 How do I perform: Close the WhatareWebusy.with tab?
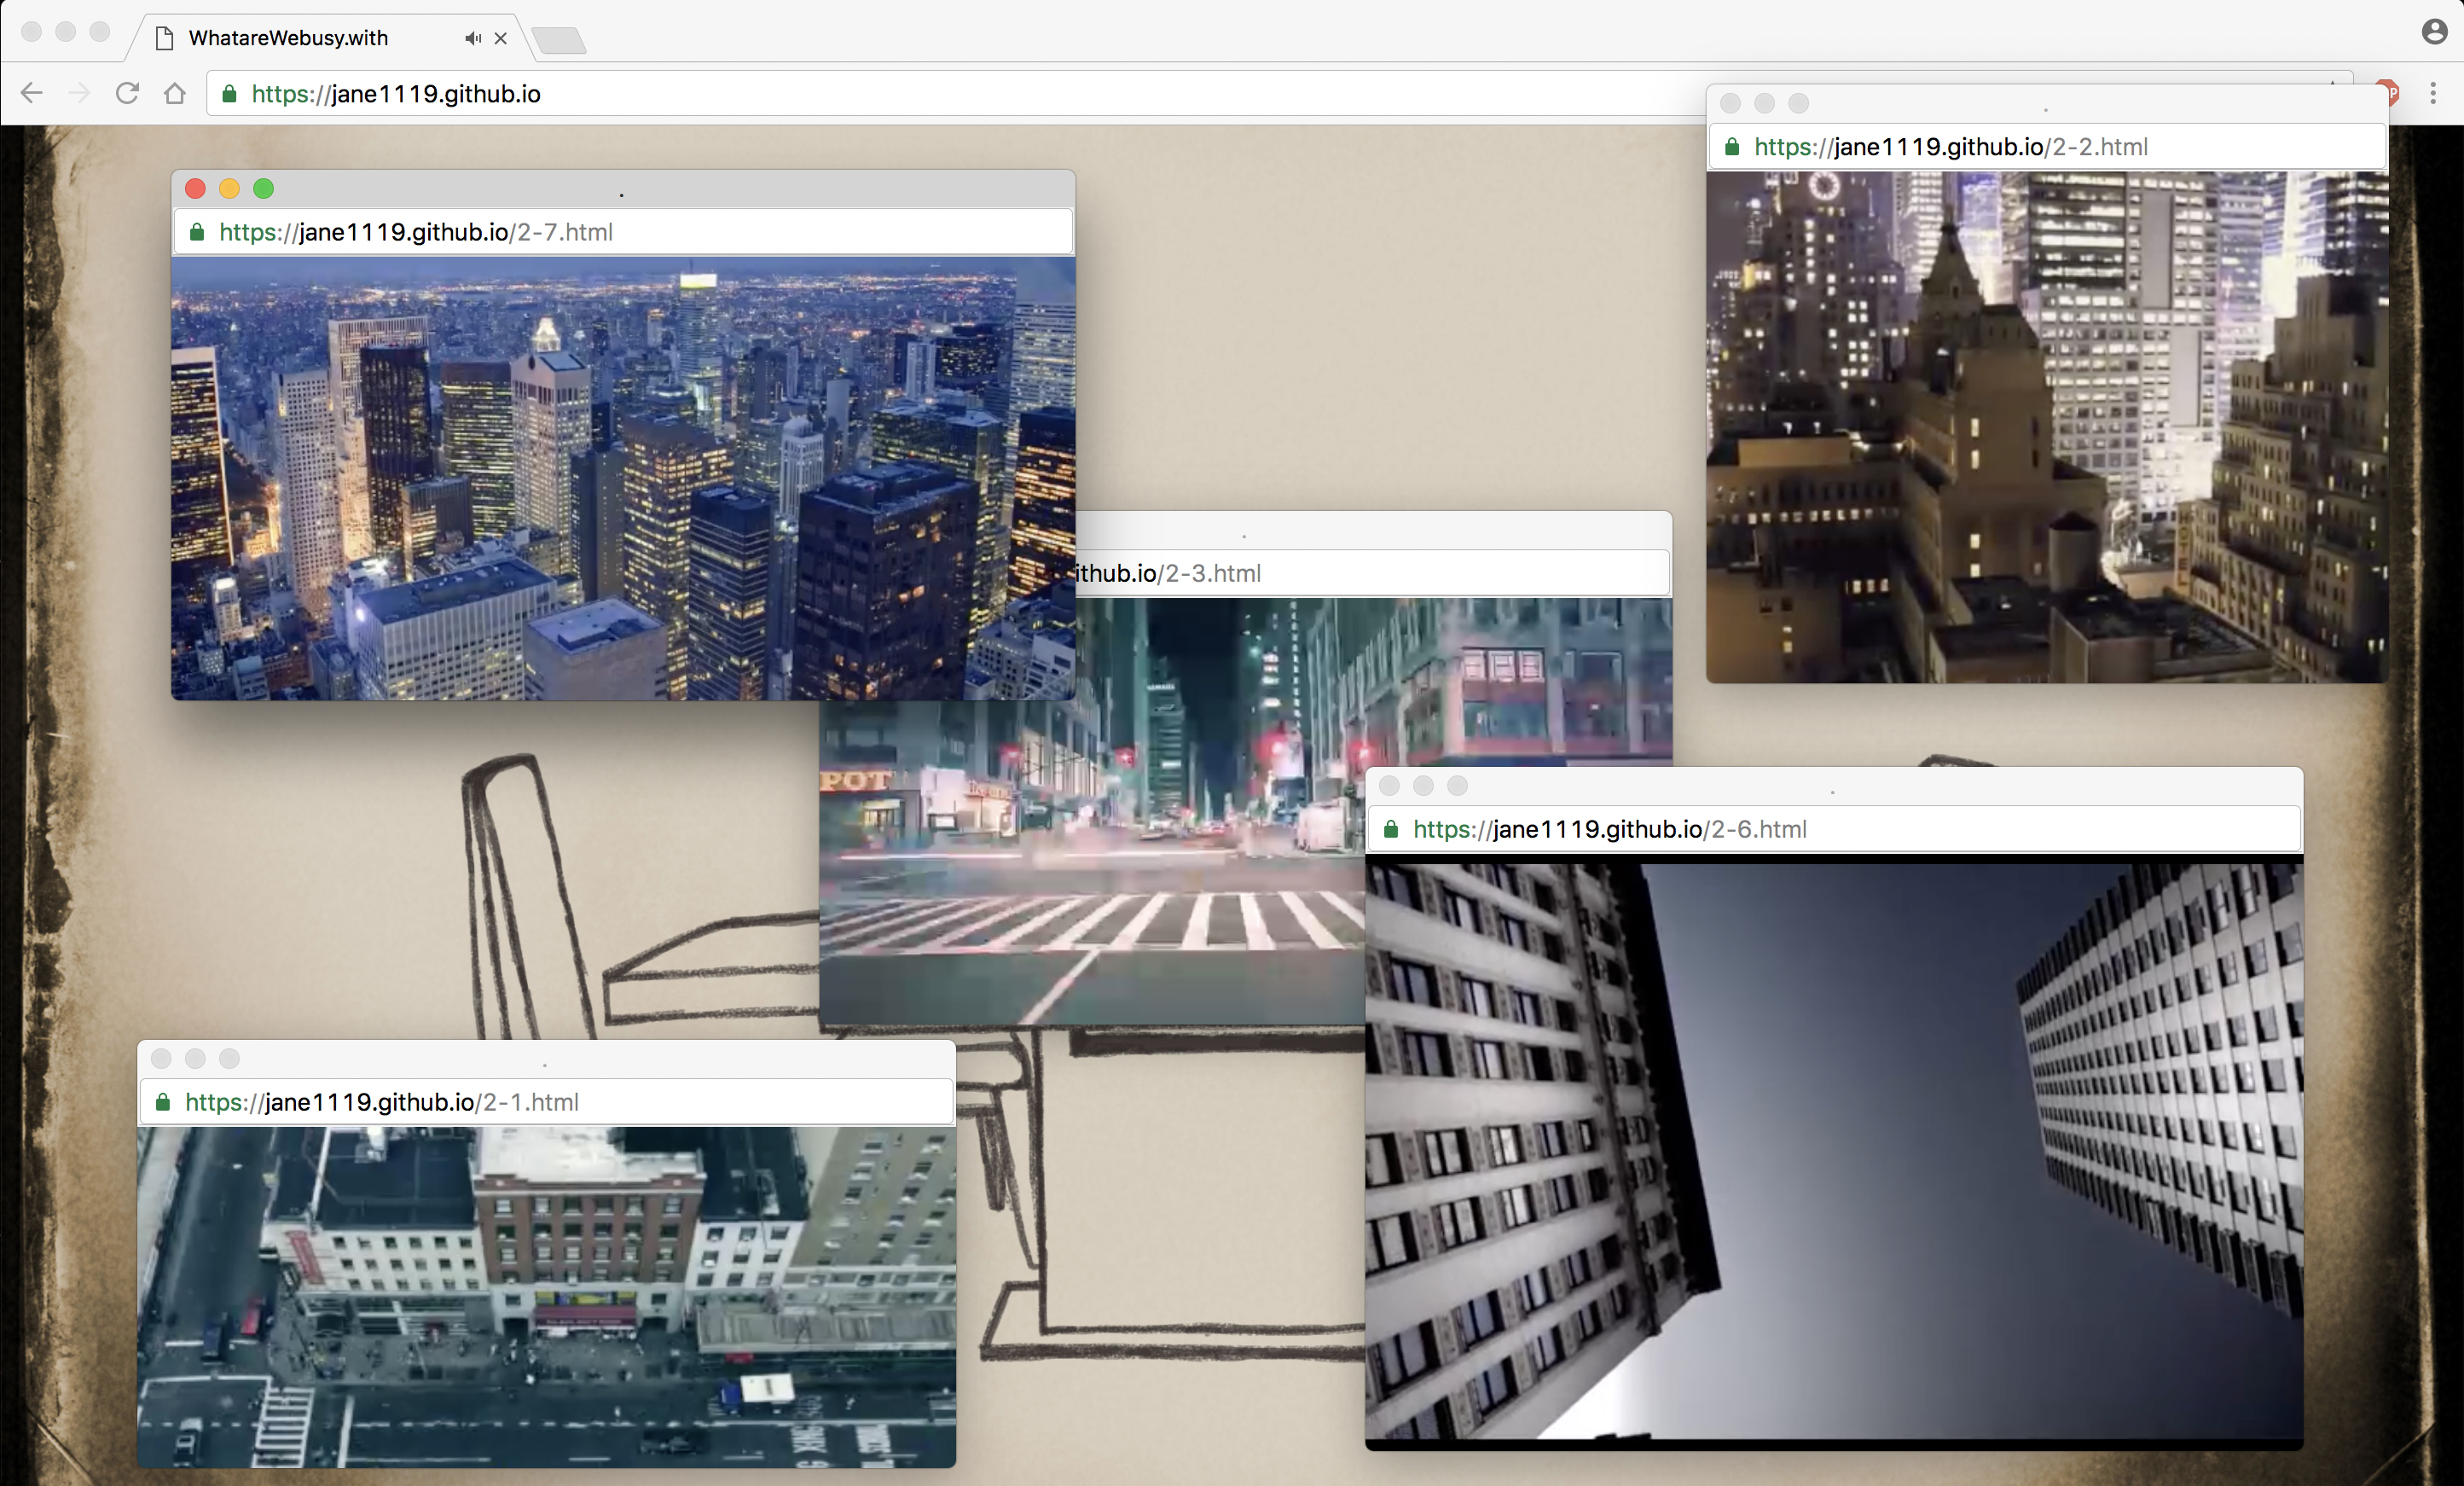[501, 38]
